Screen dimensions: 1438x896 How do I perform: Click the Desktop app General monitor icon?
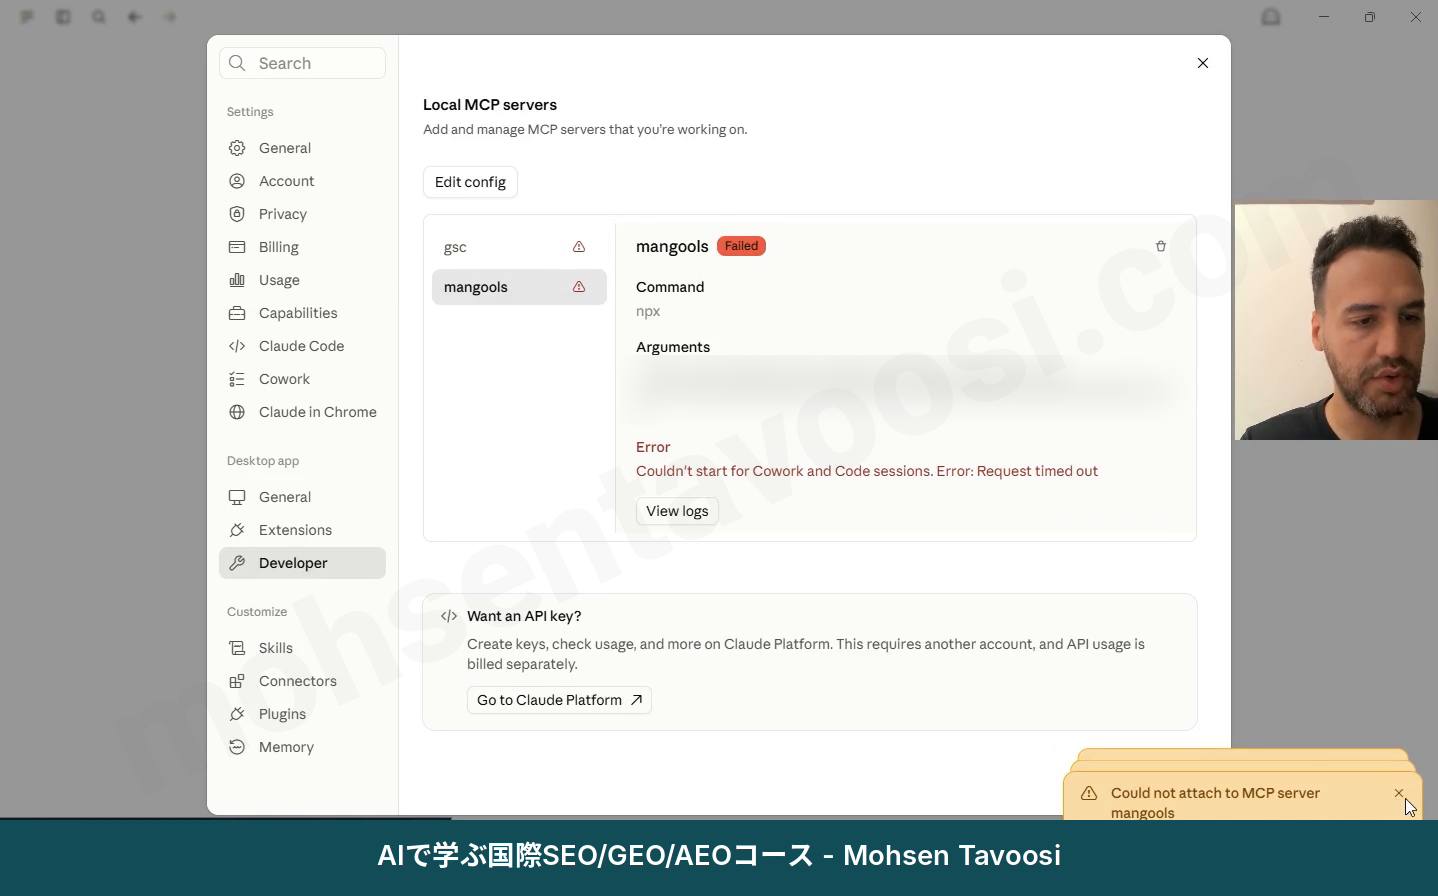(237, 497)
